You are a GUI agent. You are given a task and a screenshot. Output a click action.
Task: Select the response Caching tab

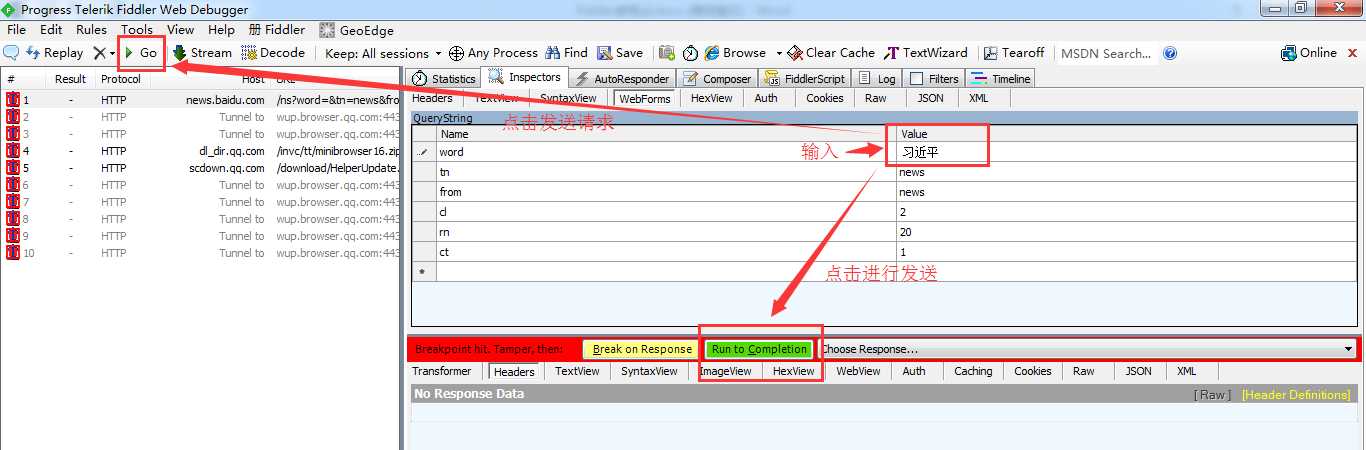972,371
